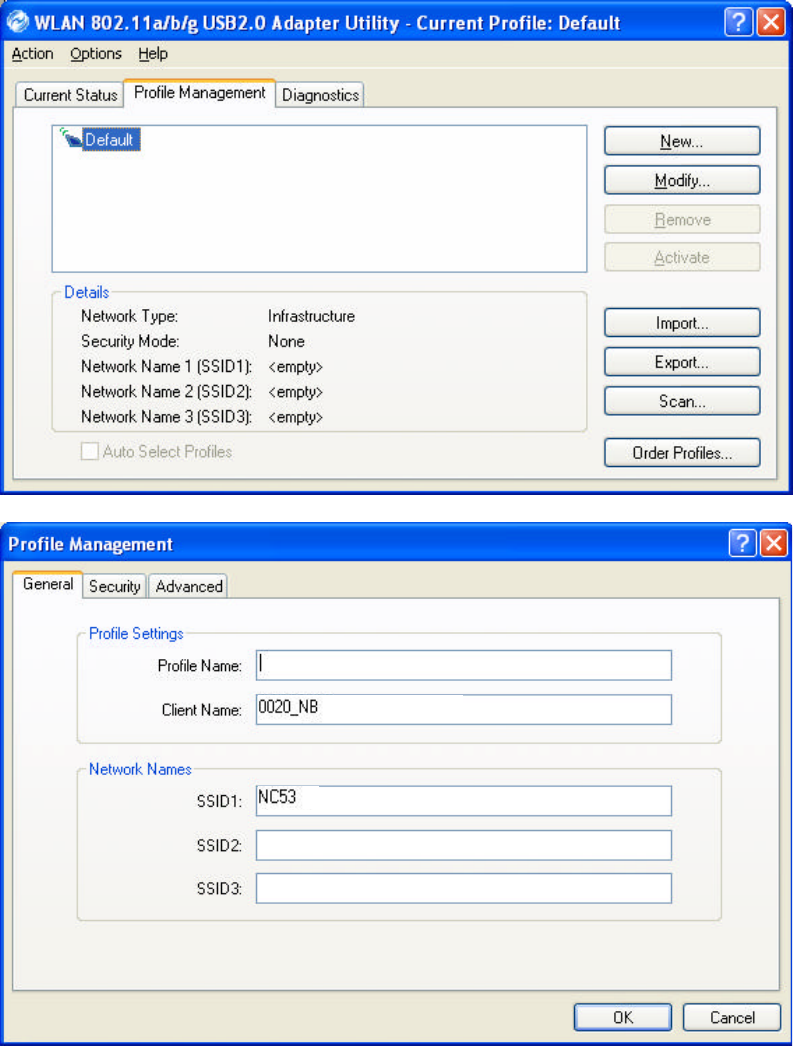The image size is (793, 1046).
Task: Click the Network Name 2 (SSID2) label
Action: (x=166, y=392)
